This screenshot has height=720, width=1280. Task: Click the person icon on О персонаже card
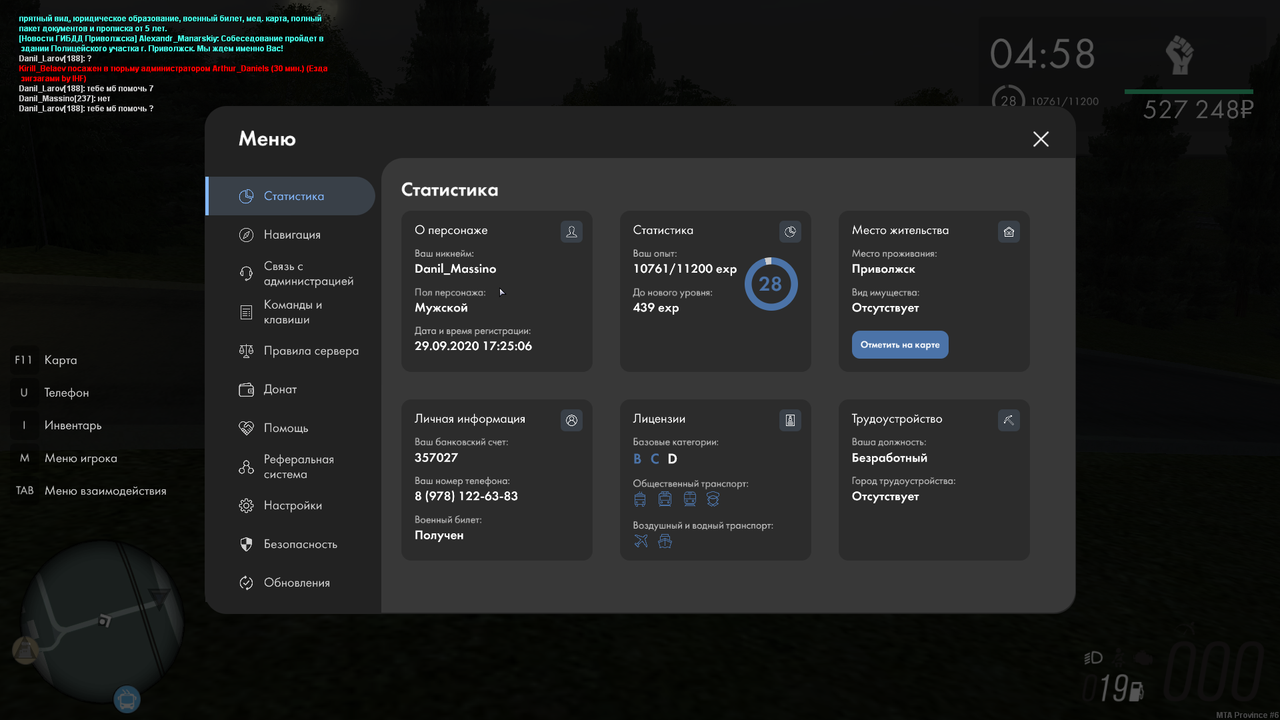coord(572,232)
